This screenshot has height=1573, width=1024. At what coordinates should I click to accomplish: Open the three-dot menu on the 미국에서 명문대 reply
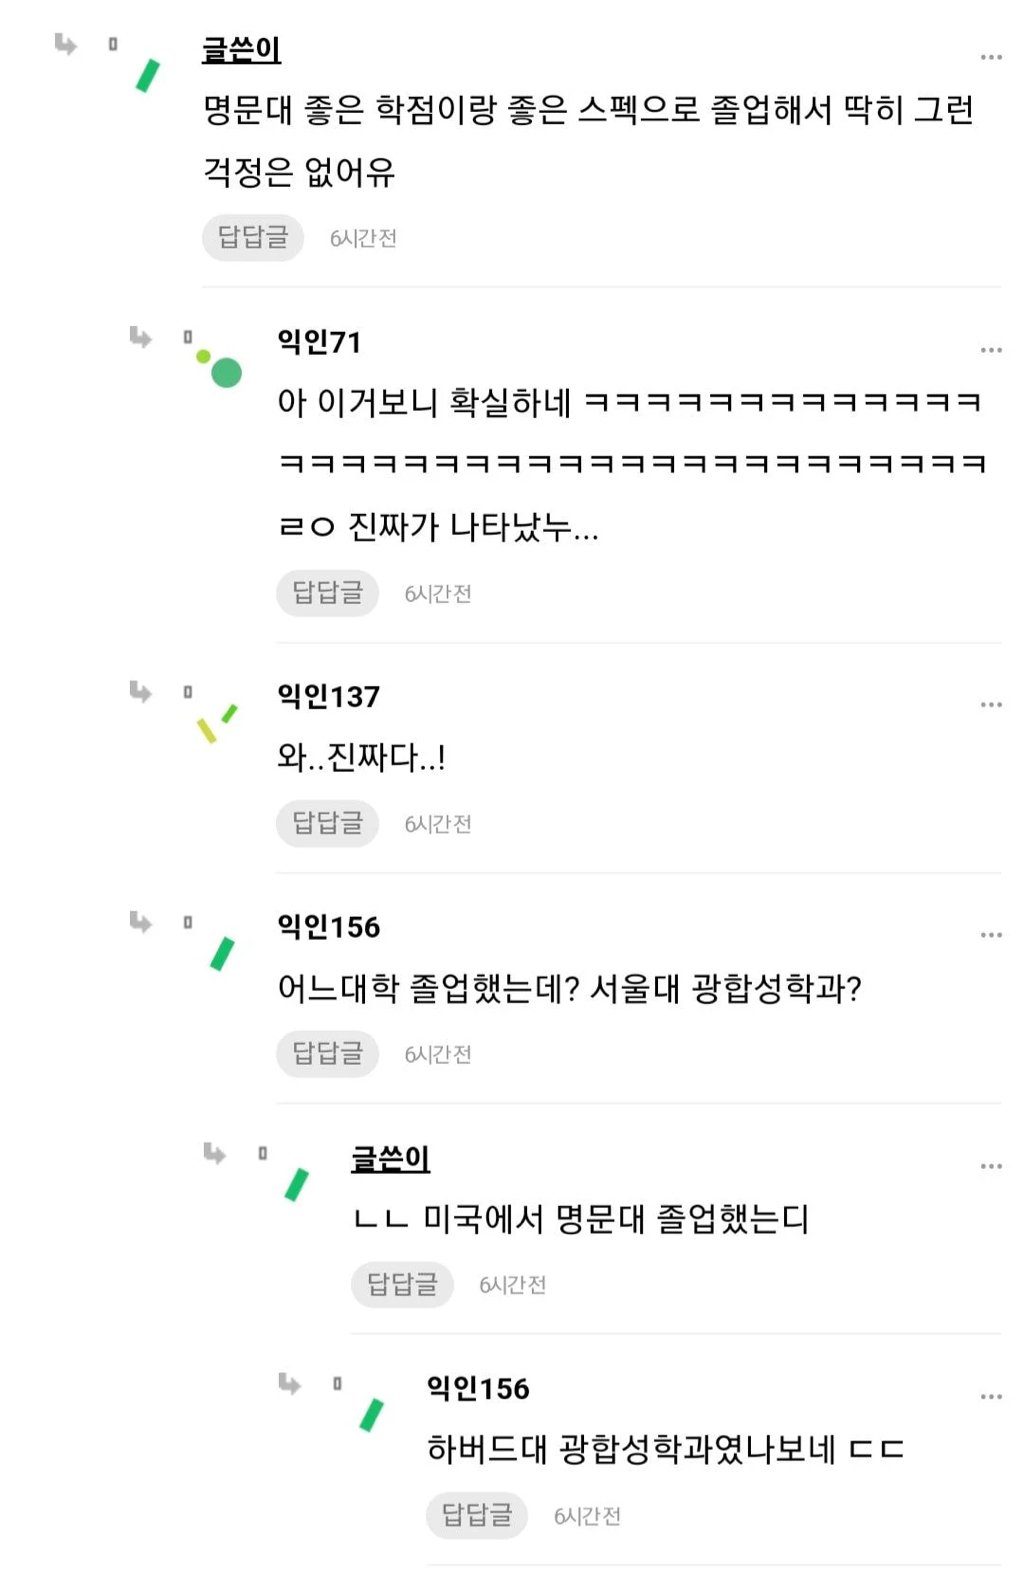pyautogui.click(x=990, y=1166)
